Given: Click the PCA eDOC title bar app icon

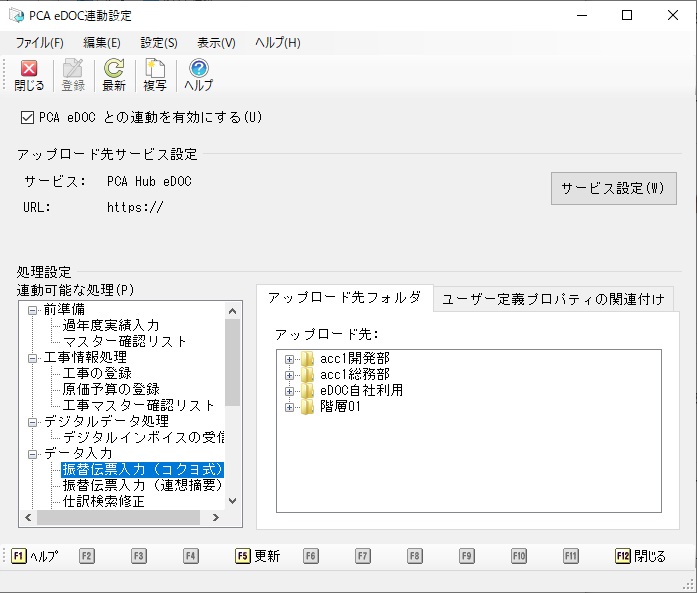Looking at the screenshot, I should (16, 15).
